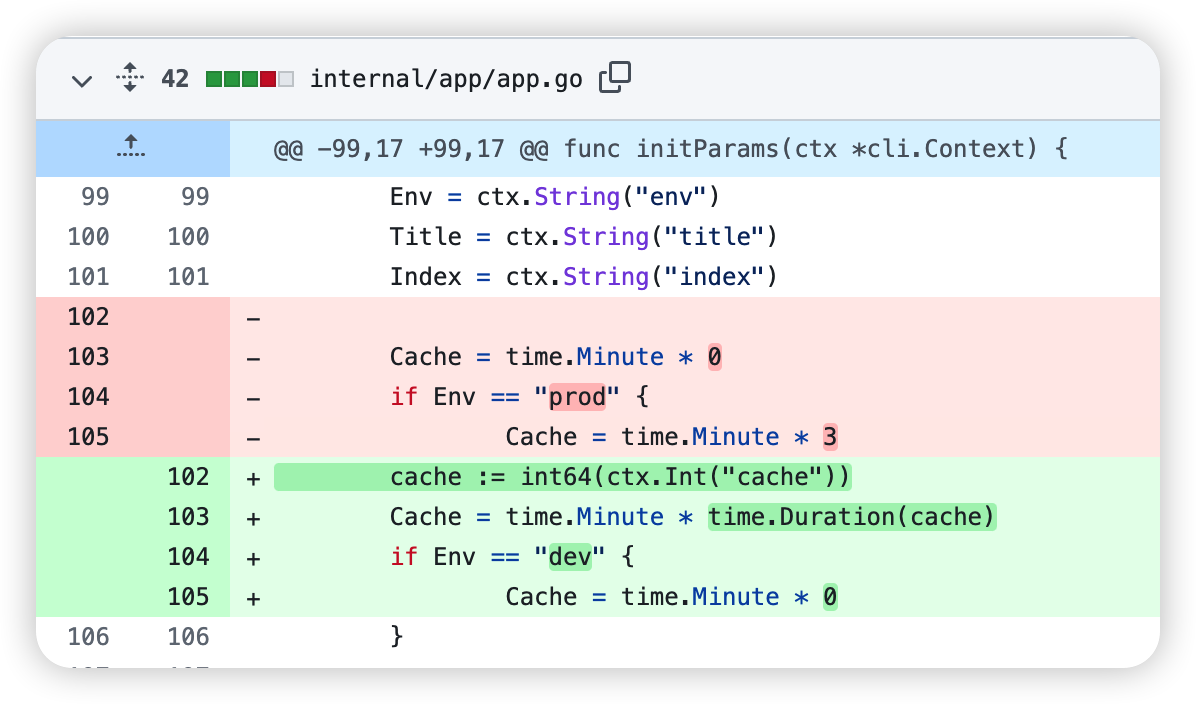Screen dimensions: 1196x704
Task: Select new line number 106
Action: point(188,637)
